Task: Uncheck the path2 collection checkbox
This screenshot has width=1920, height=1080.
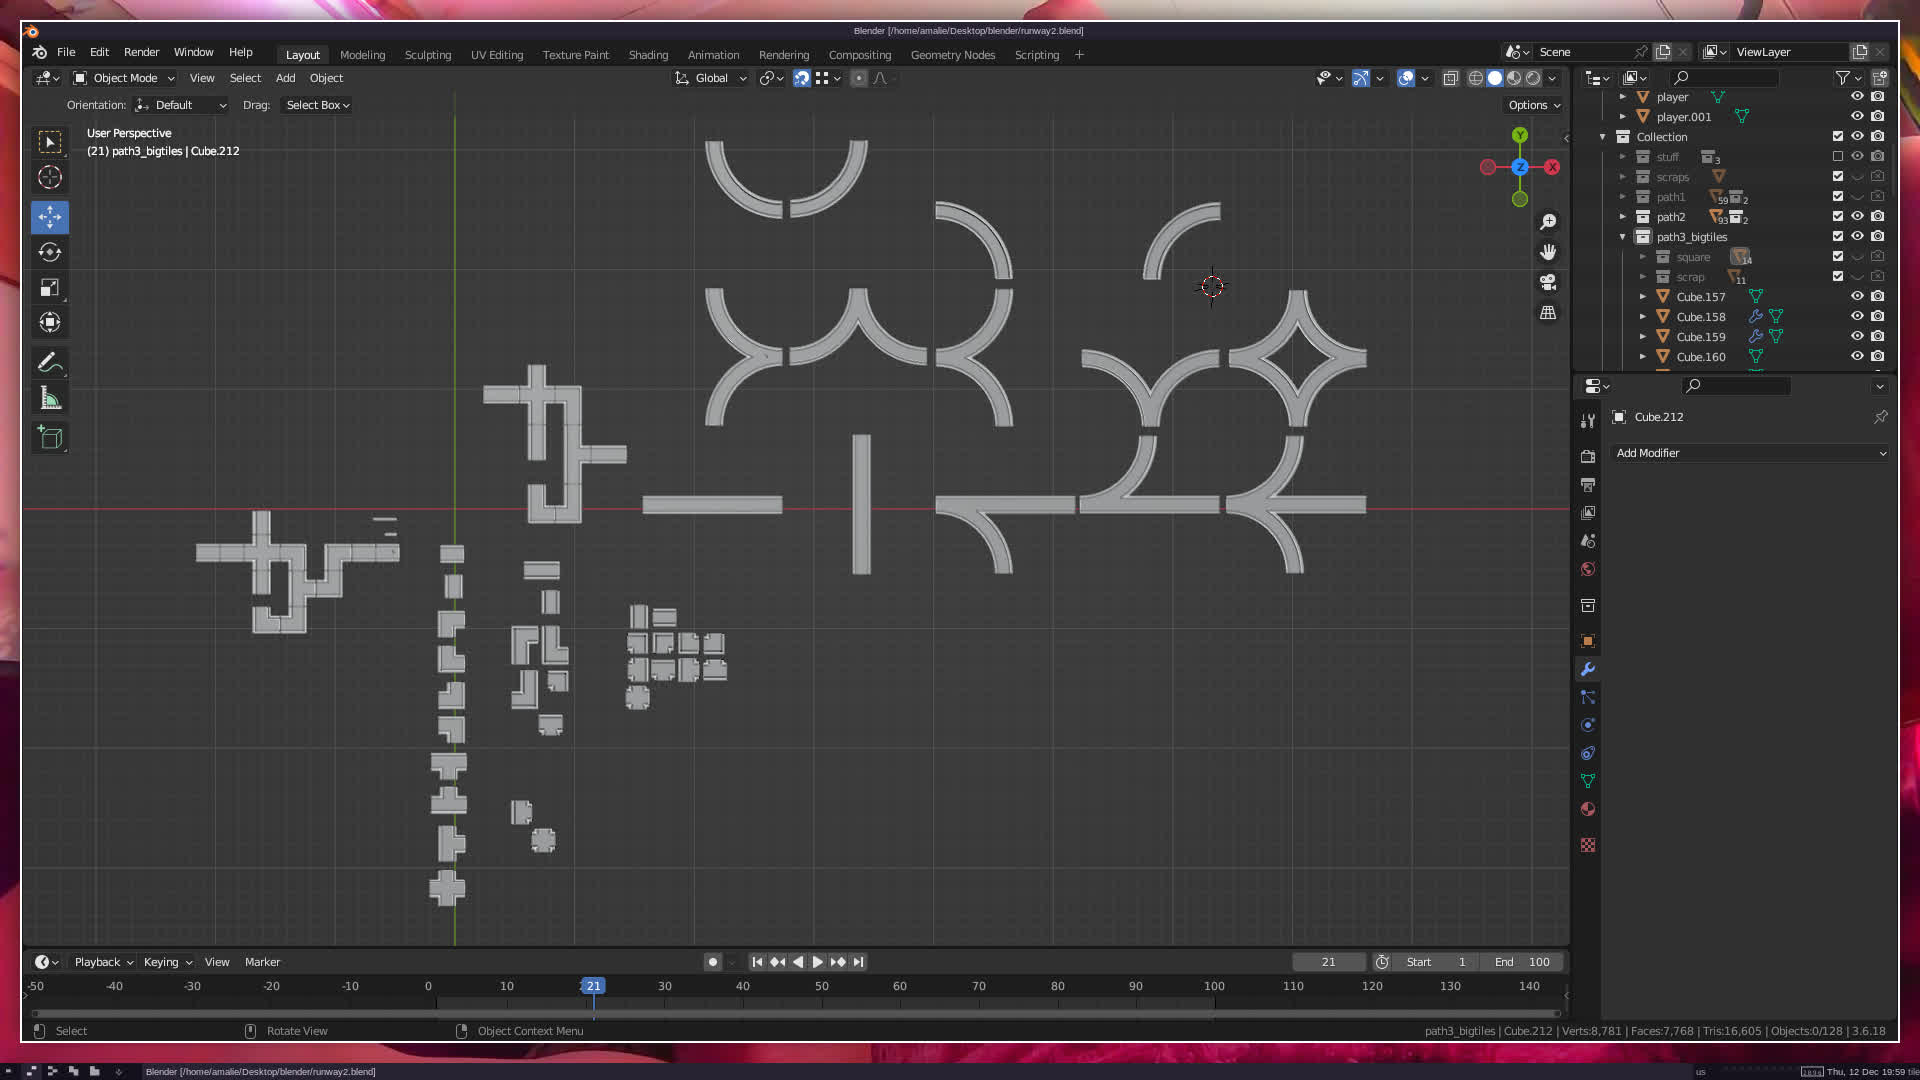Action: point(1838,216)
